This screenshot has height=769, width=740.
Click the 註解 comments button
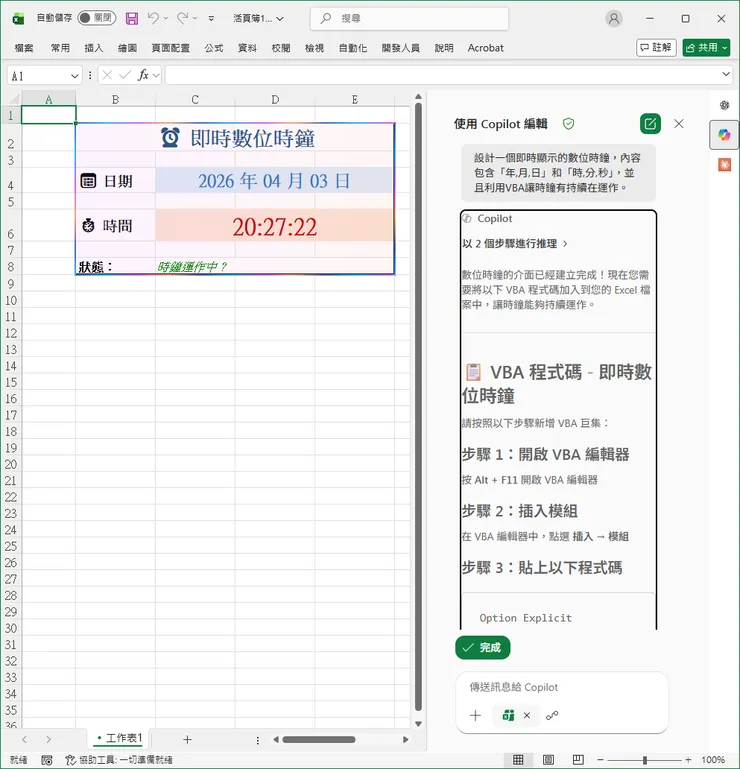click(656, 48)
